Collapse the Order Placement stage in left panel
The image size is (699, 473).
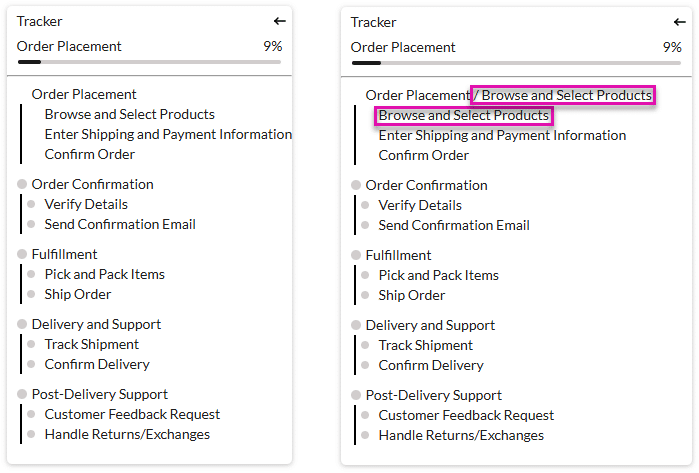coord(84,94)
